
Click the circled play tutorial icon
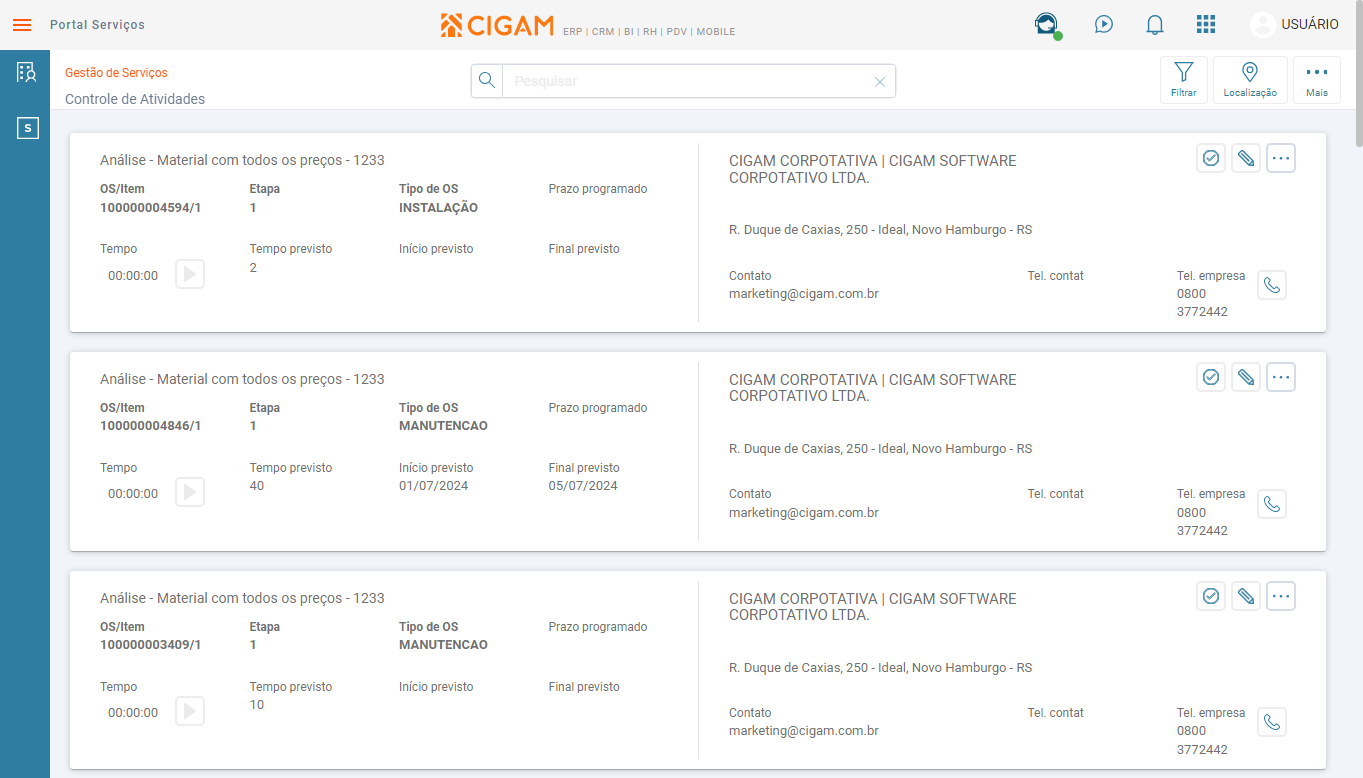click(x=1104, y=24)
